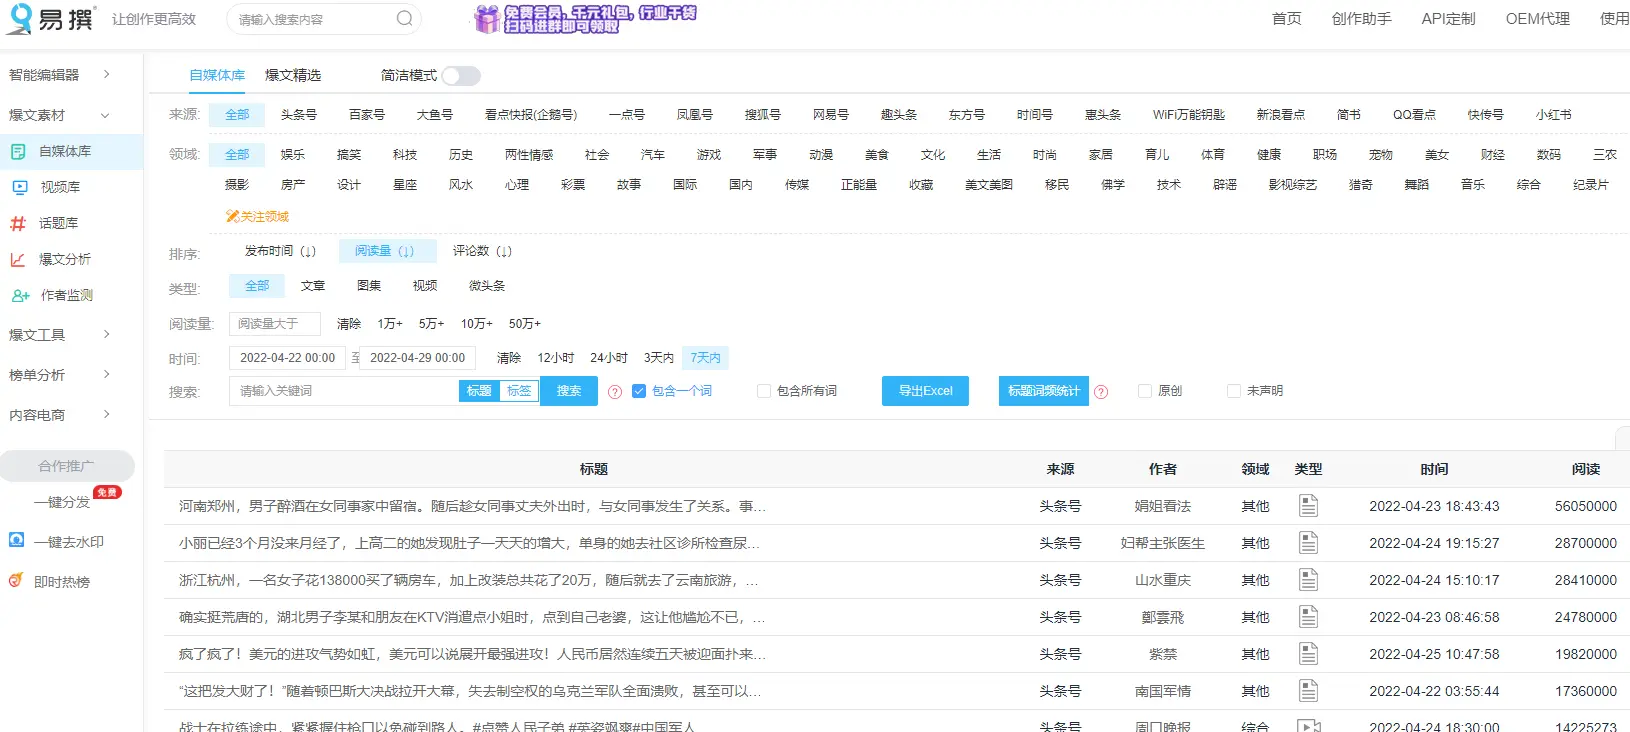Open start date picker 2022-04-22
1630x732 pixels.
(x=287, y=358)
